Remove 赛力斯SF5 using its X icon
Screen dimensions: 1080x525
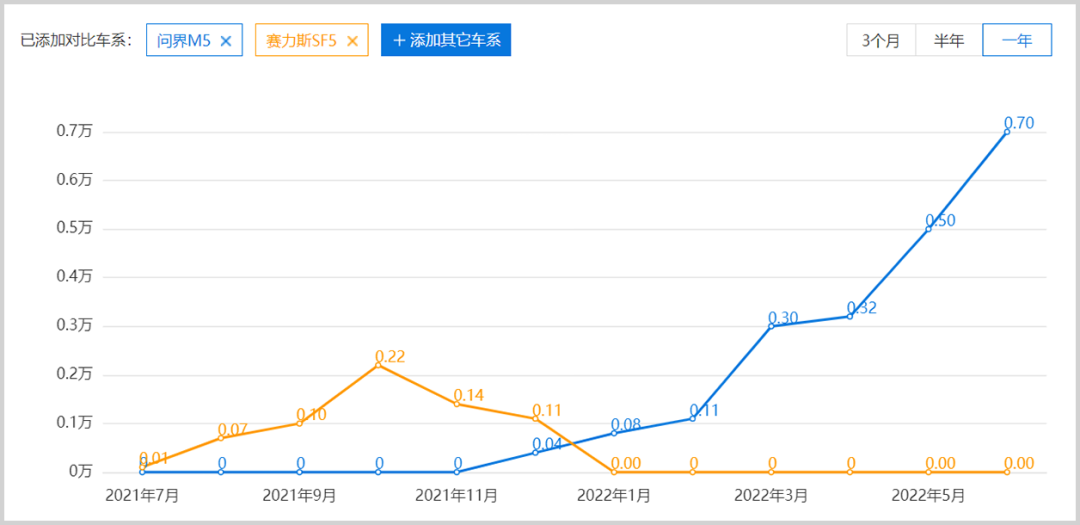[352, 41]
